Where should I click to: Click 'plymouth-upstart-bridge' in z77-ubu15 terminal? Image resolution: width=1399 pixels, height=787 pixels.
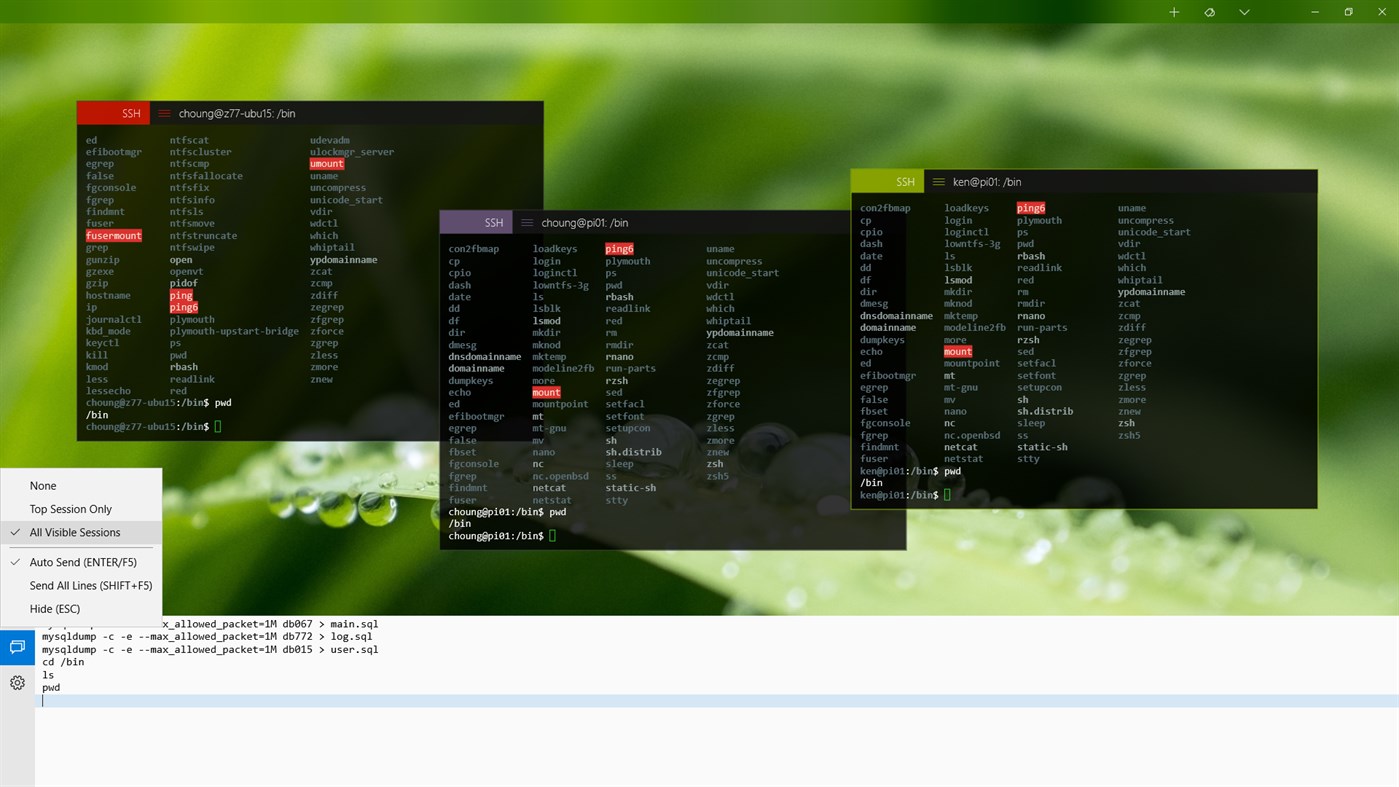[234, 331]
